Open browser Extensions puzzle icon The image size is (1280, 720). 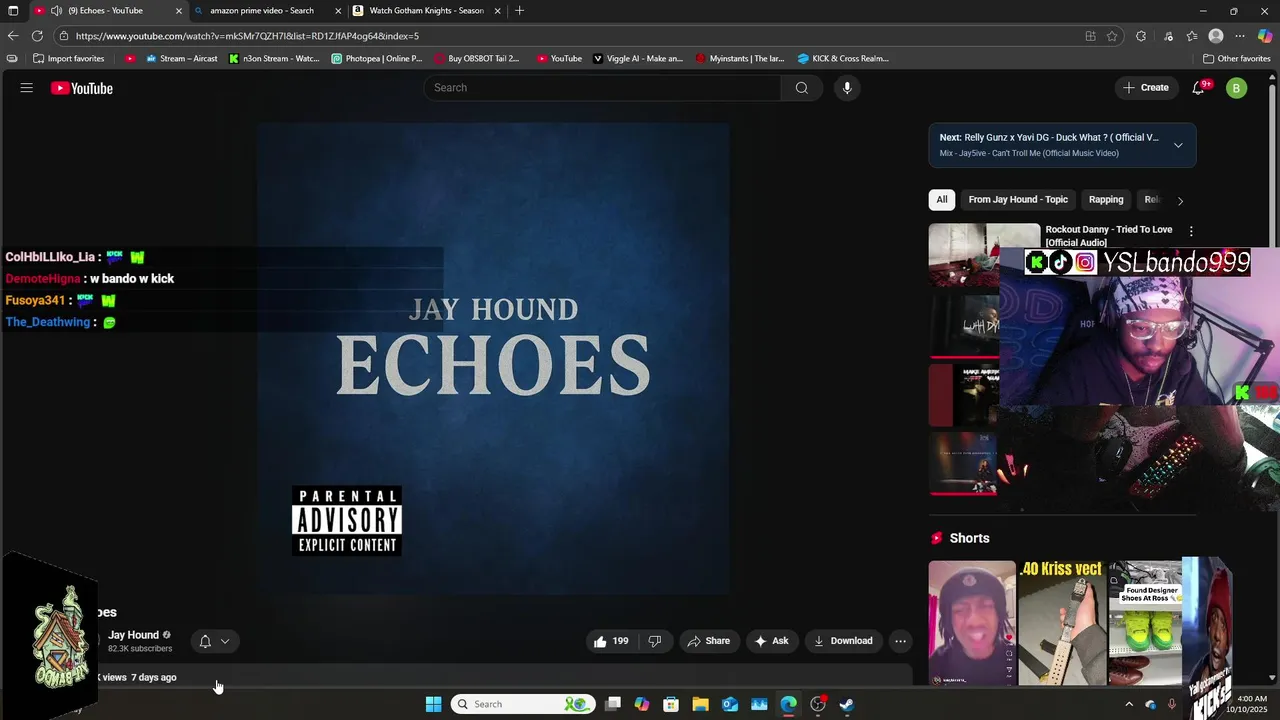[1141, 36]
